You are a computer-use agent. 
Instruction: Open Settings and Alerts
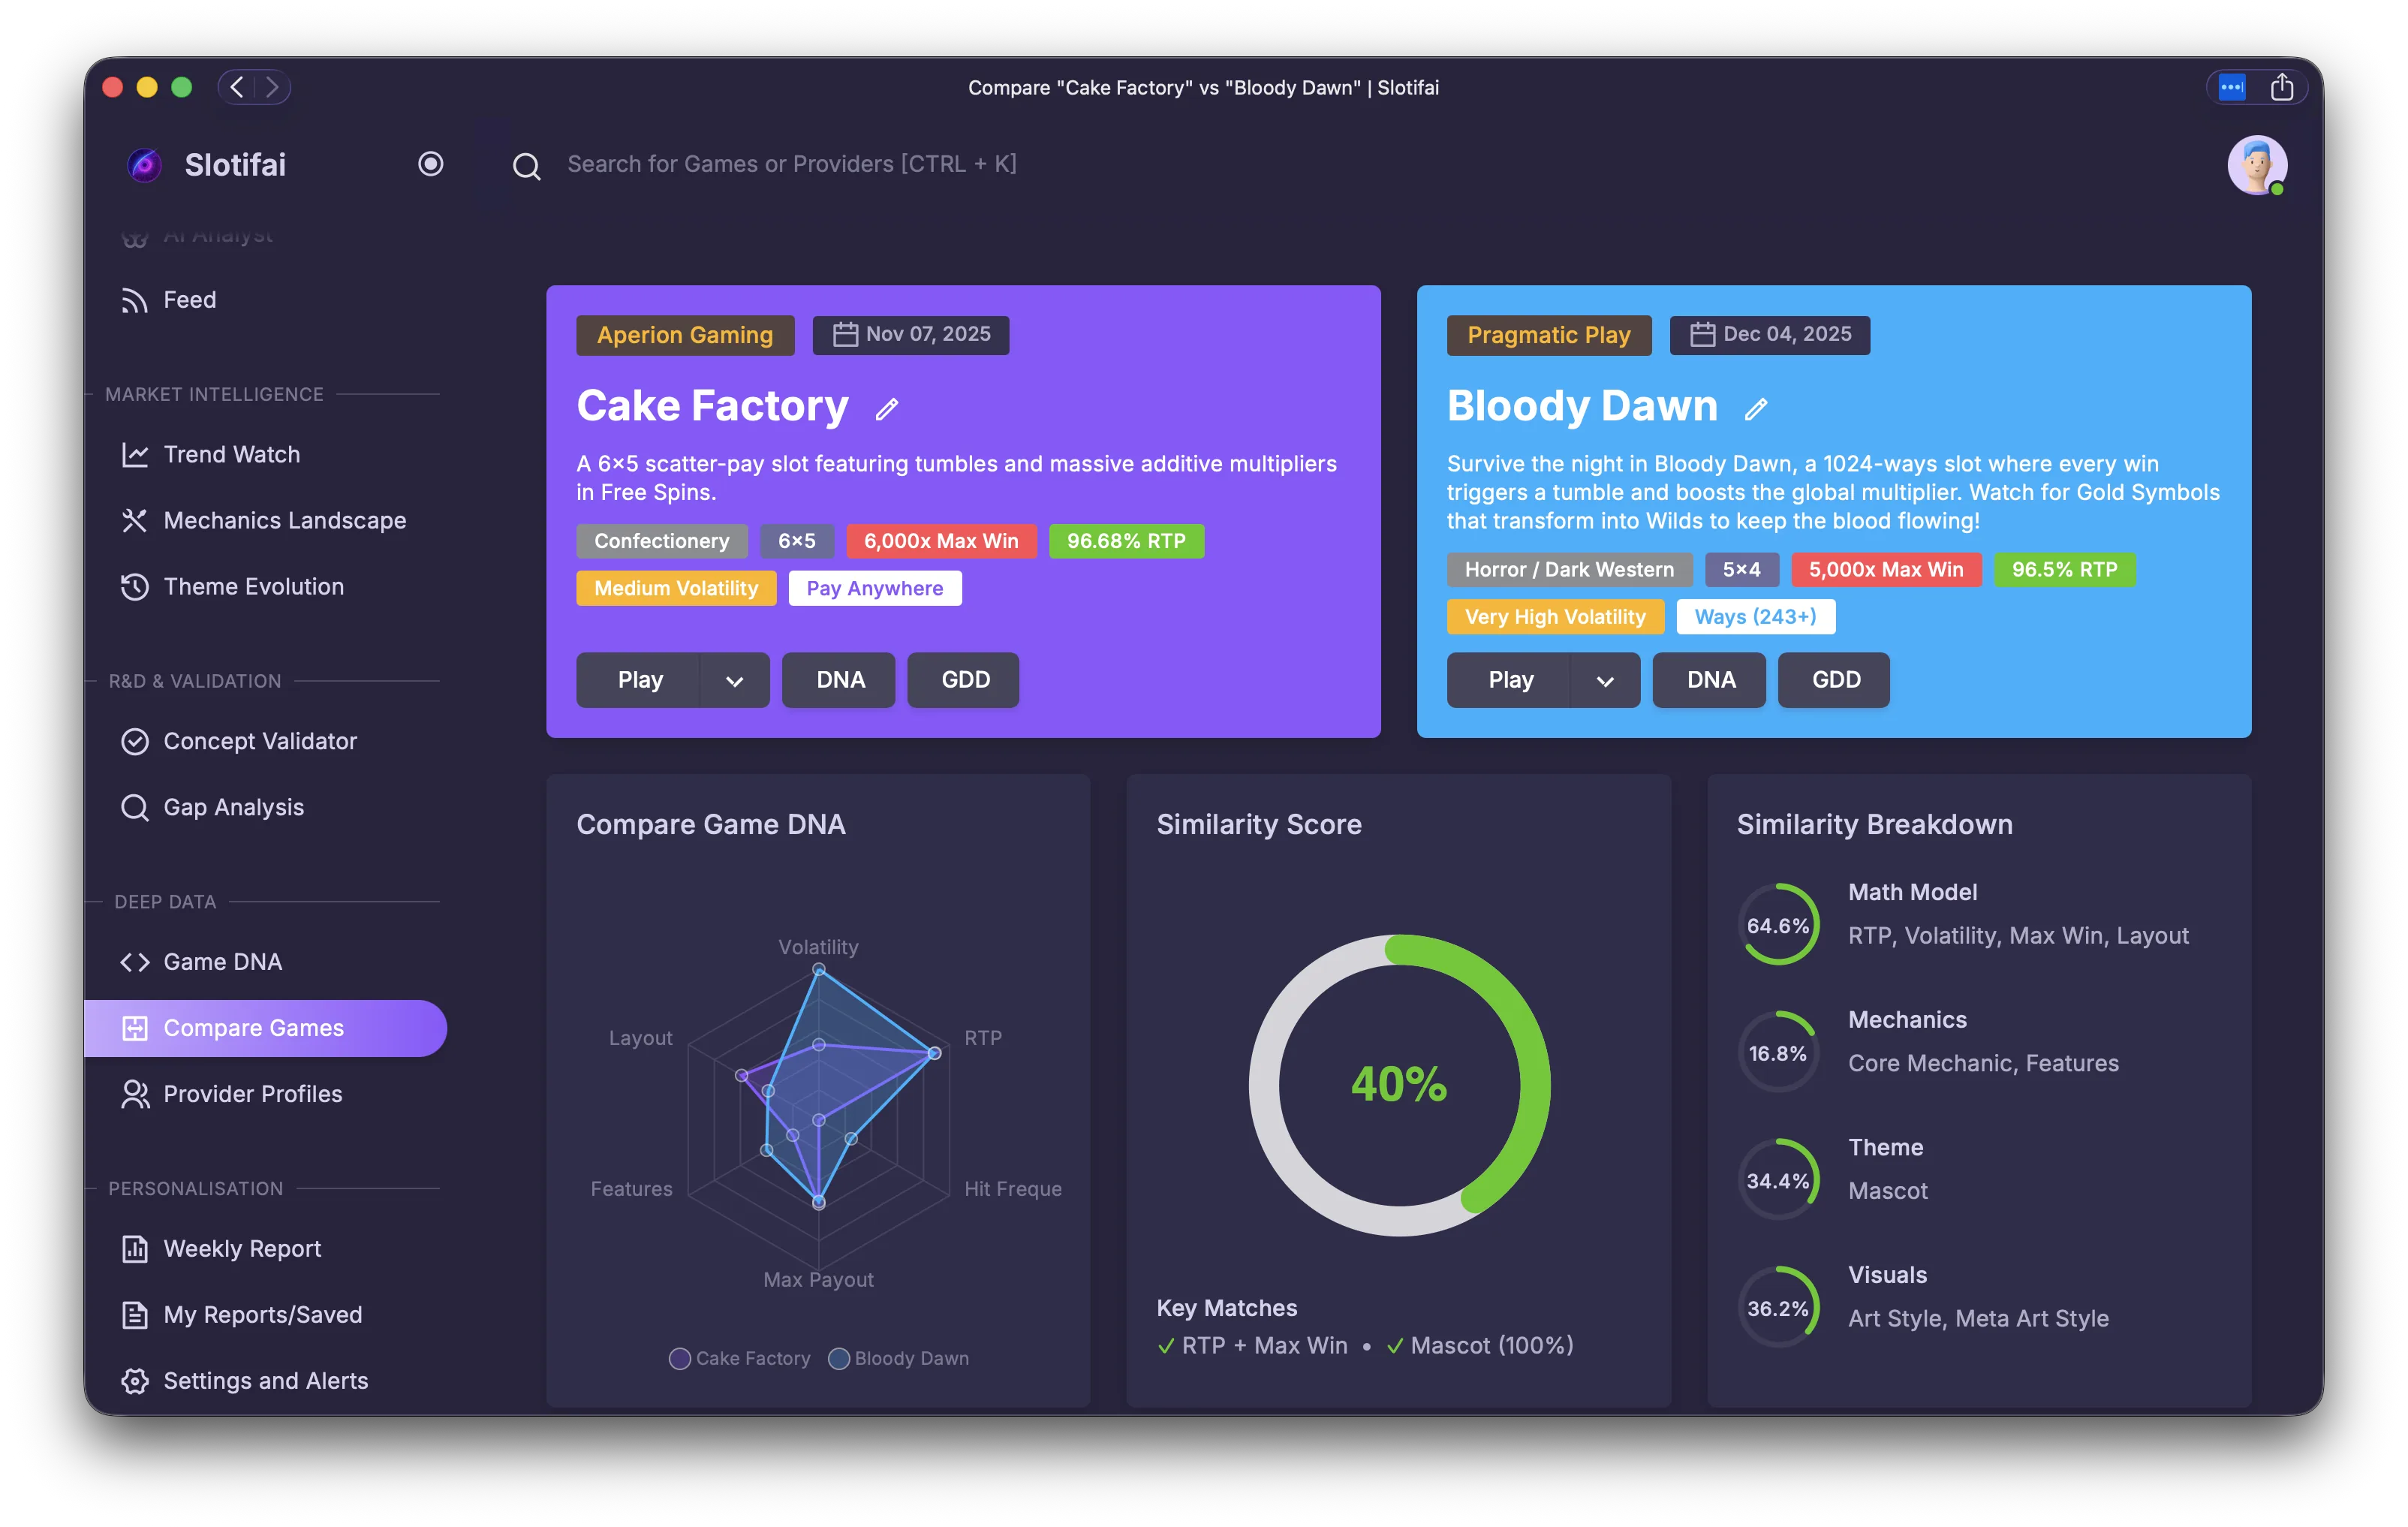coord(265,1381)
